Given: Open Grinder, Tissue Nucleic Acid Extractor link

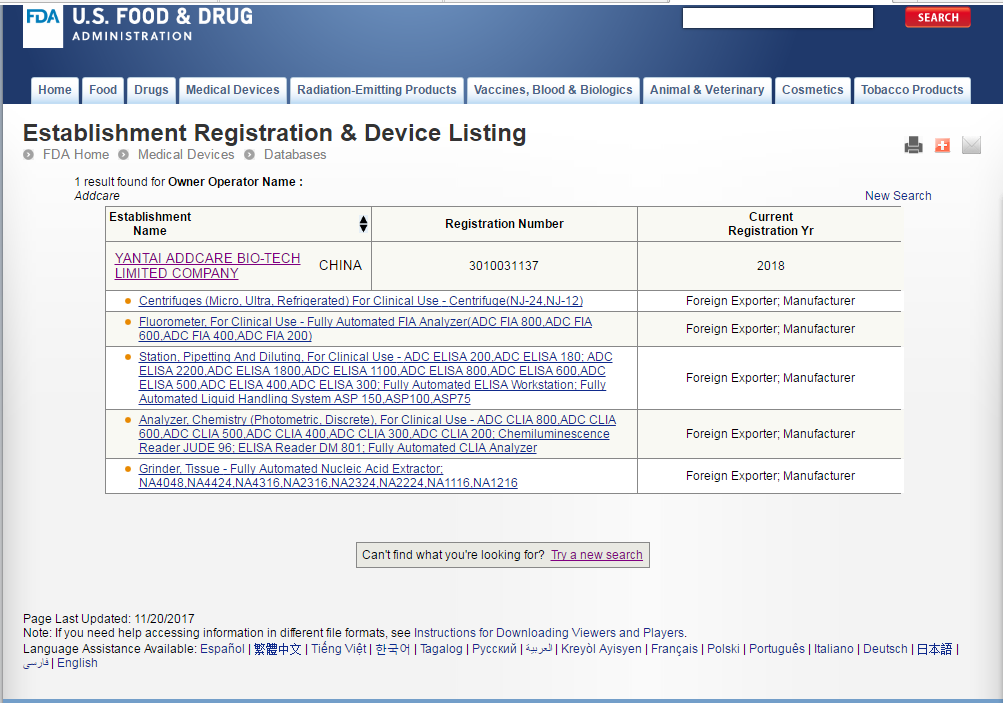Looking at the screenshot, I should click(328, 476).
